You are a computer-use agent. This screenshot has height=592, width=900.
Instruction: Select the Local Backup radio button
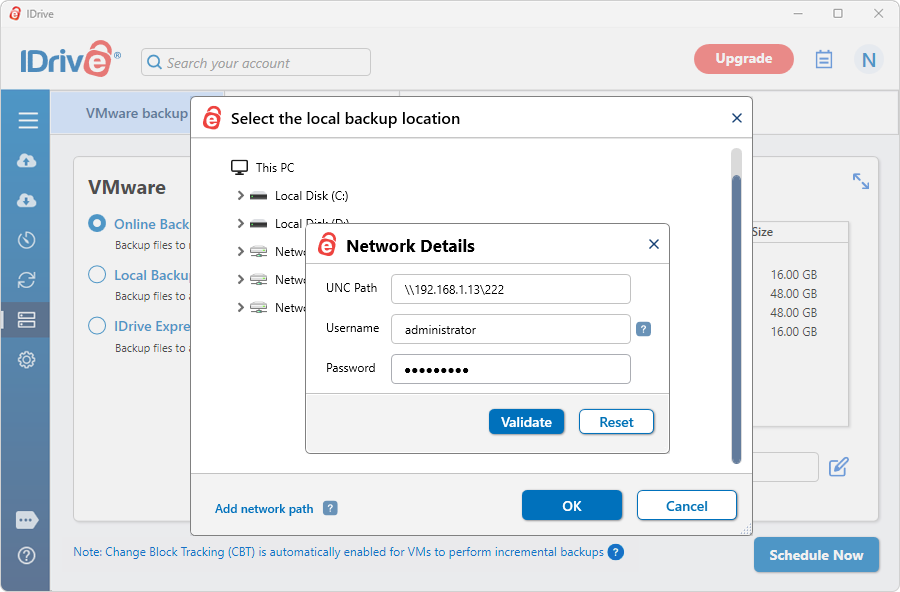[x=97, y=274]
